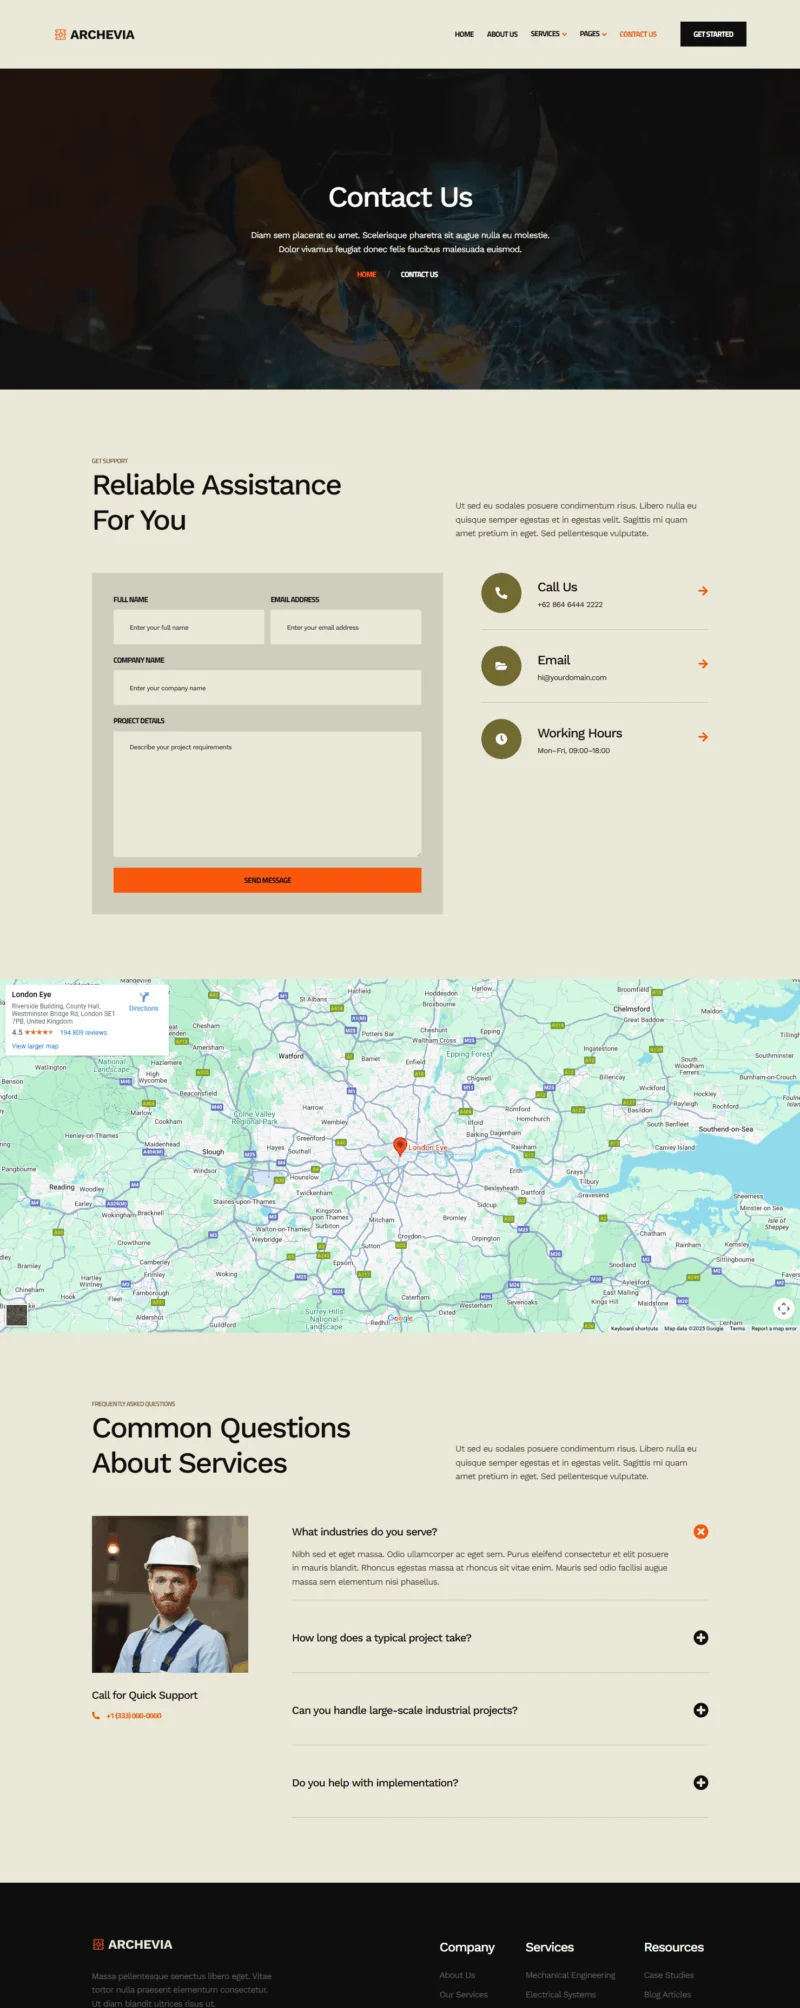This screenshot has height=2008, width=800.
Task: Click the footer Mechanical Engineering link
Action: [570, 1975]
